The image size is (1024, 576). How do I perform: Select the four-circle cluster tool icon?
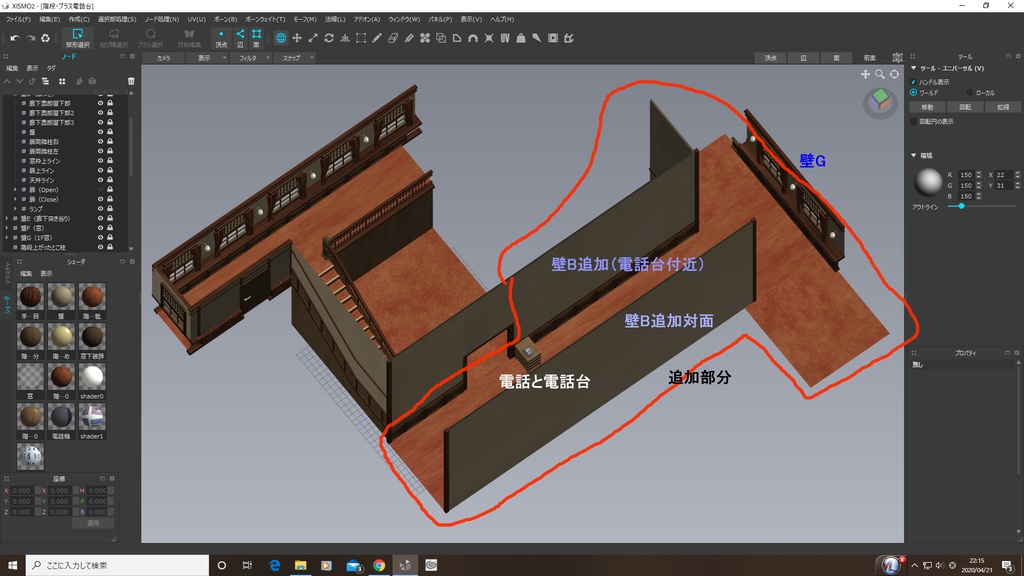click(425, 38)
